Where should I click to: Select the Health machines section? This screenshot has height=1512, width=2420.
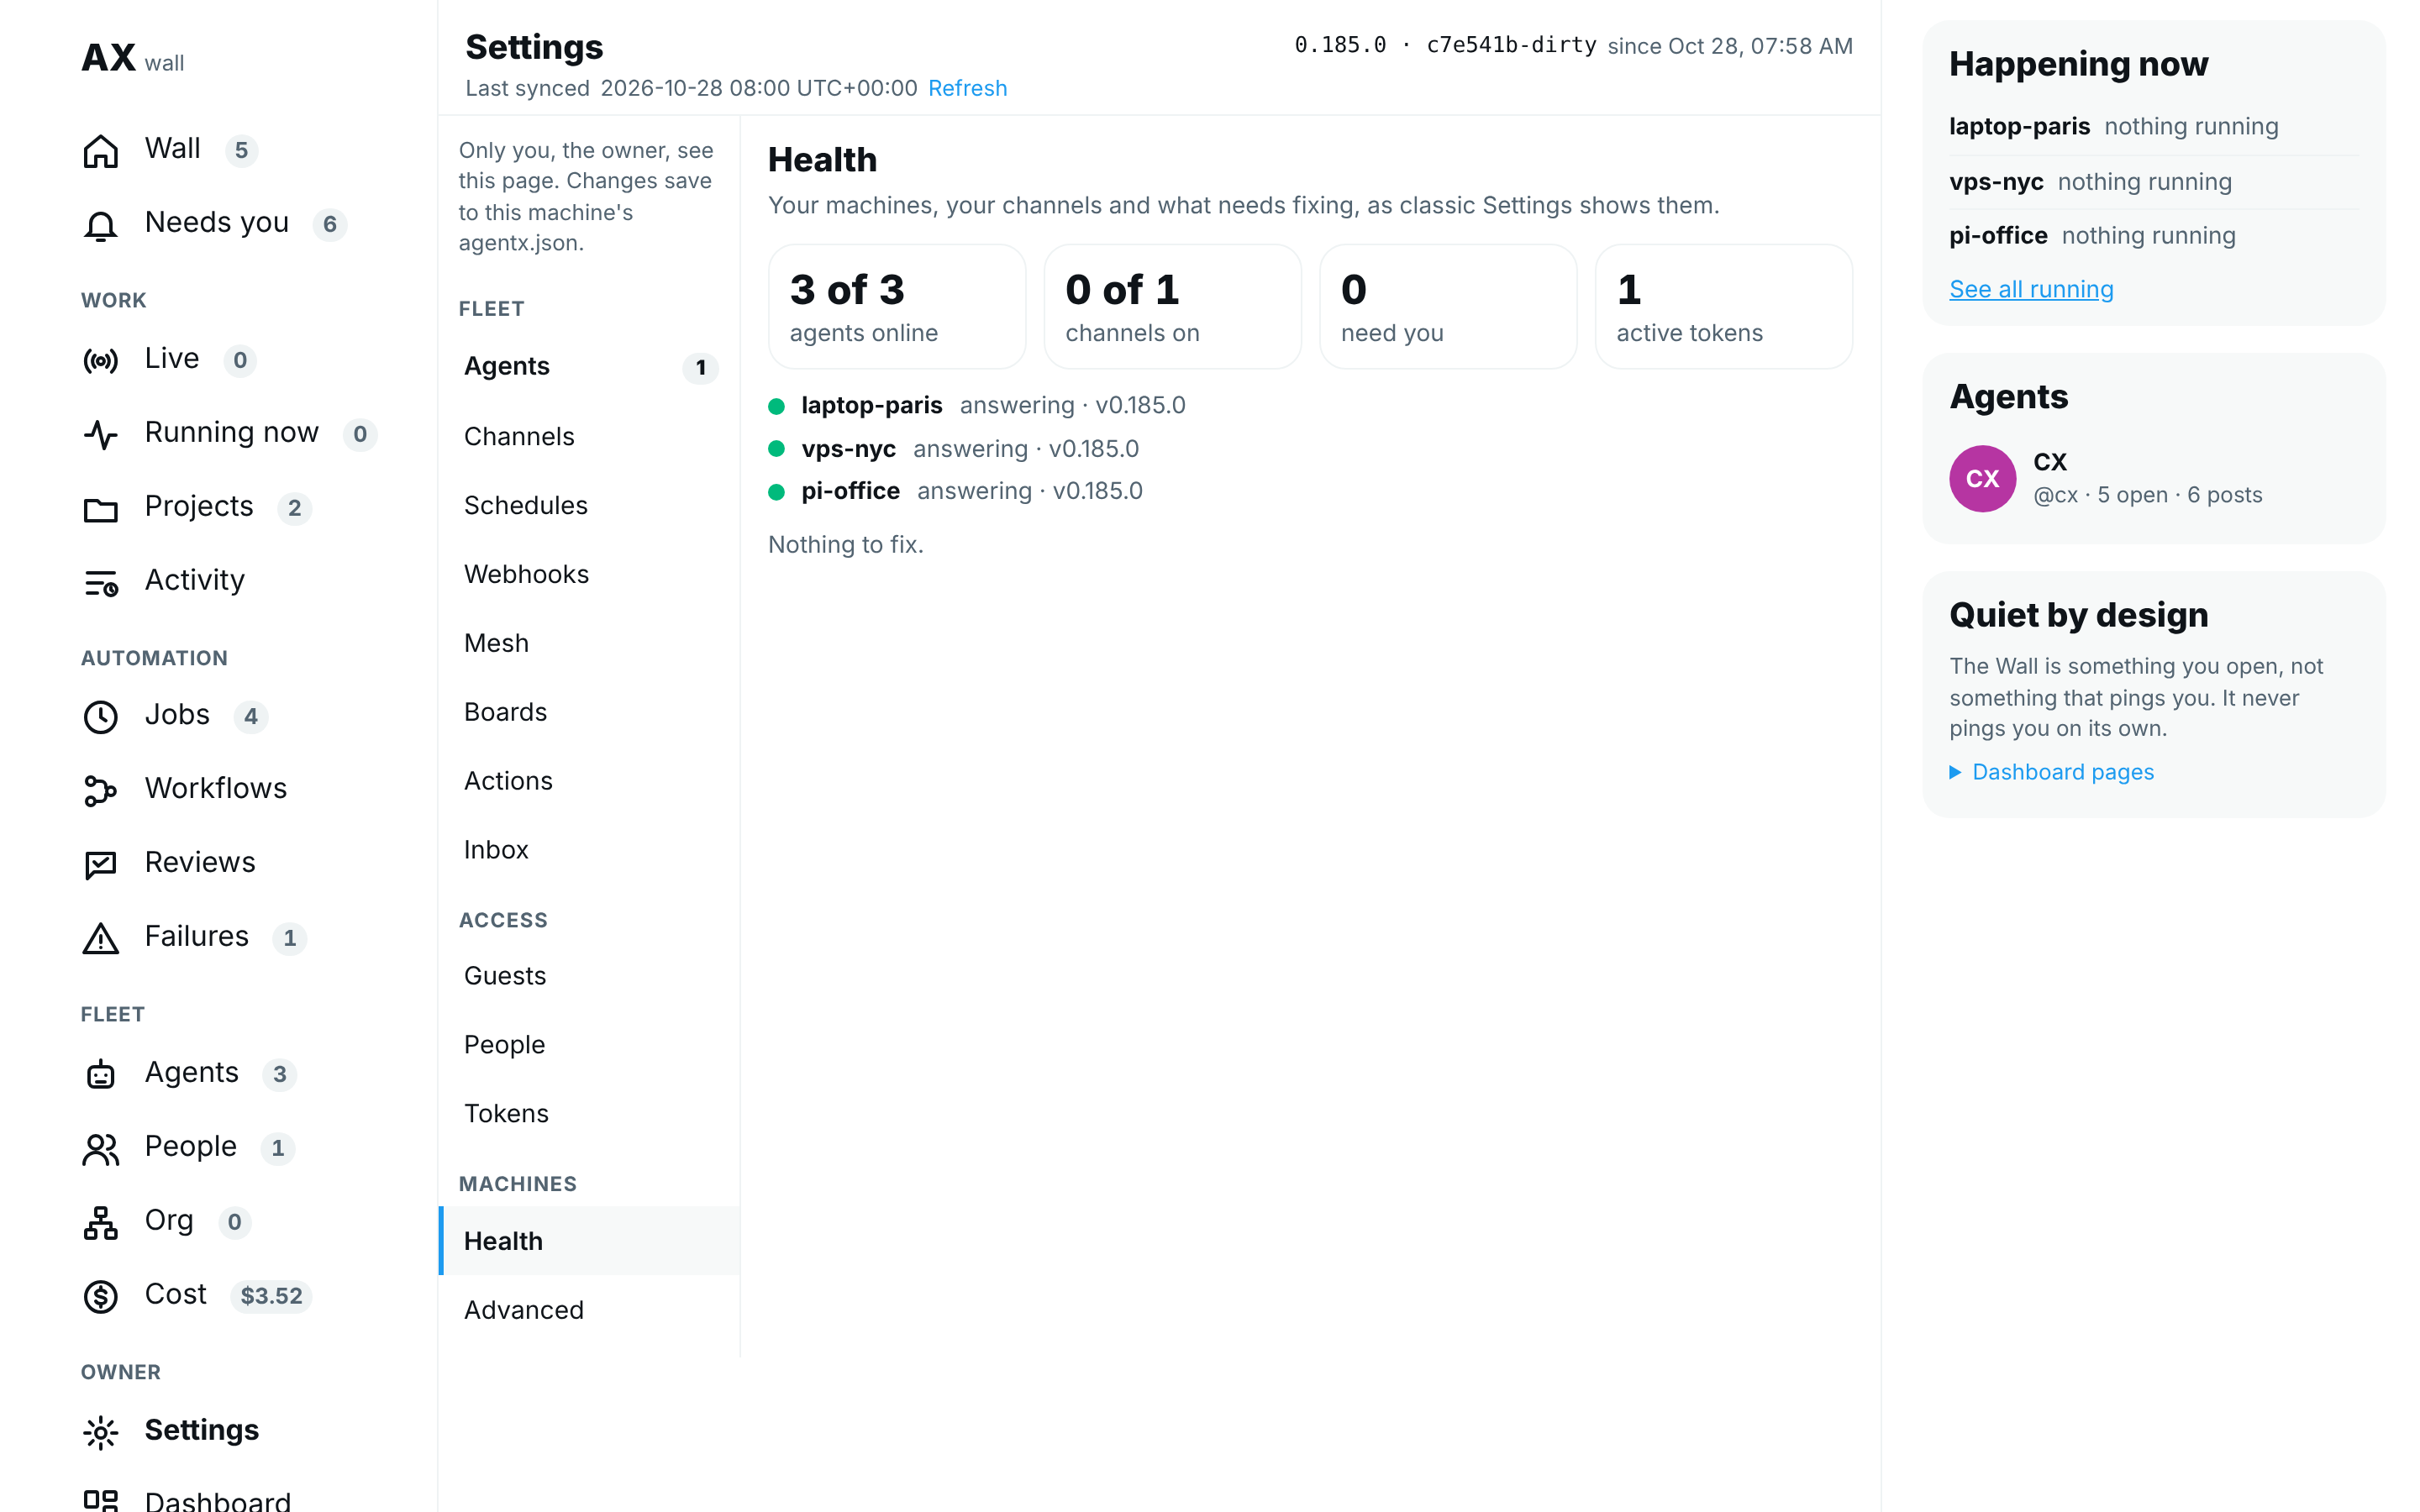click(589, 1241)
